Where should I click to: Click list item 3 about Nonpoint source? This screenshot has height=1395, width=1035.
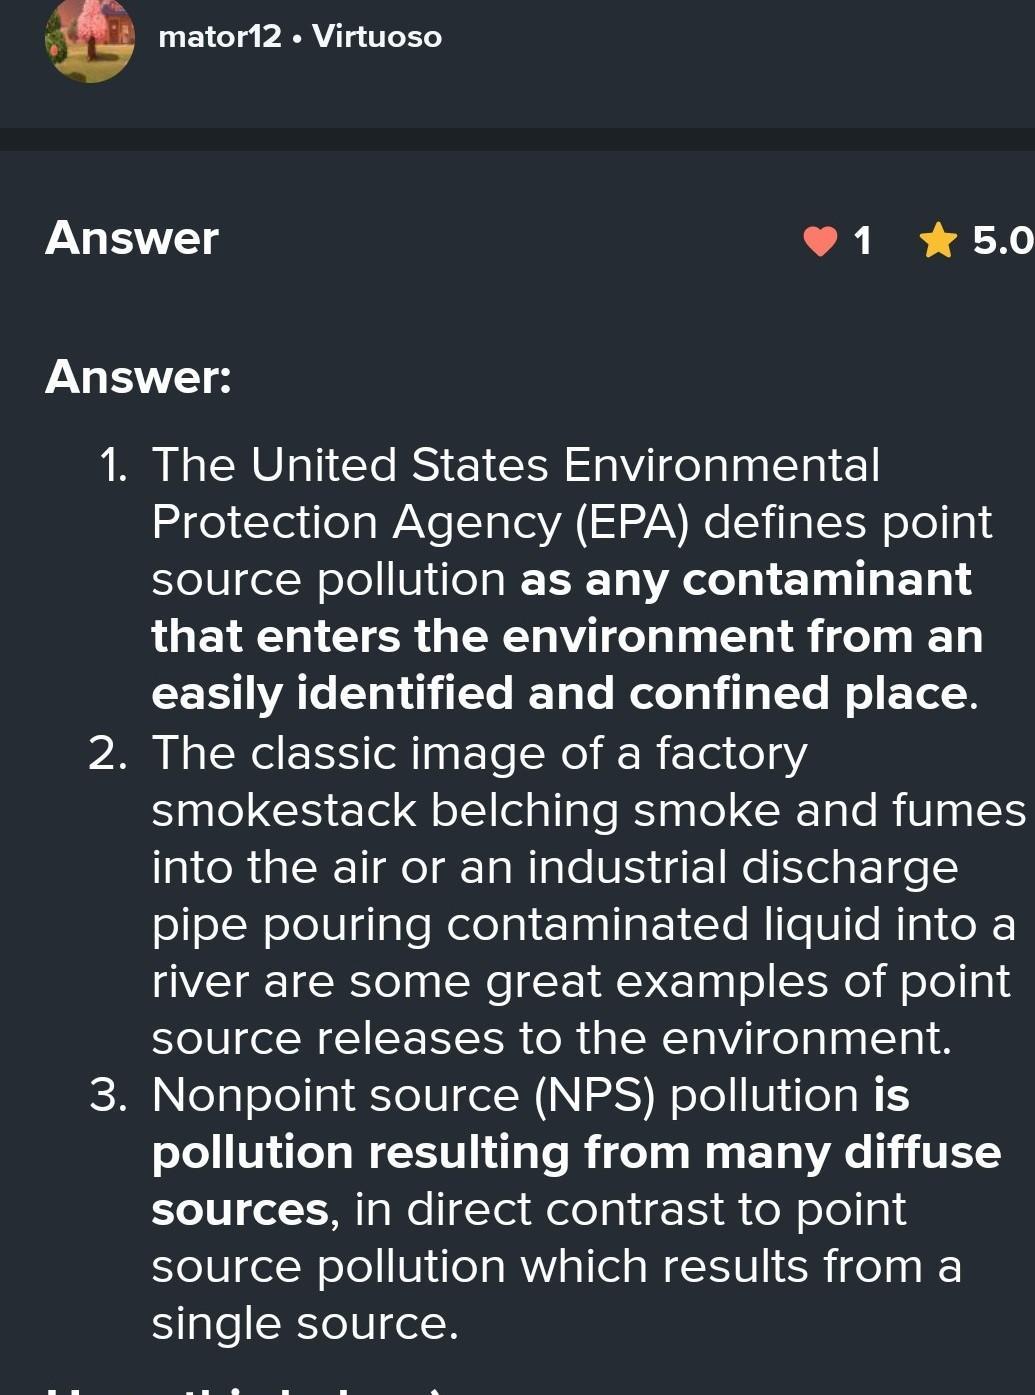(545, 1209)
